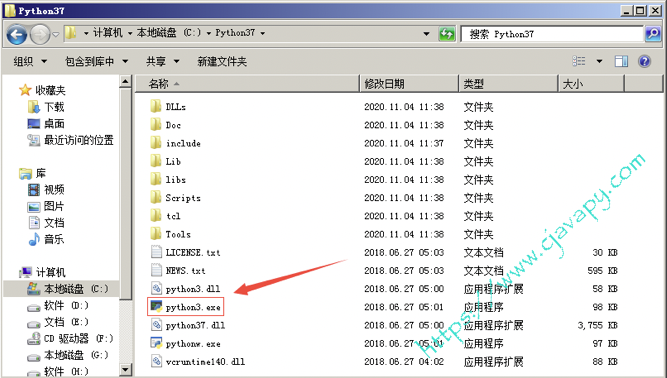Focus the 搜索 Python37 search box
Viewport: 667px width, 378px height.
pyautogui.click(x=553, y=34)
